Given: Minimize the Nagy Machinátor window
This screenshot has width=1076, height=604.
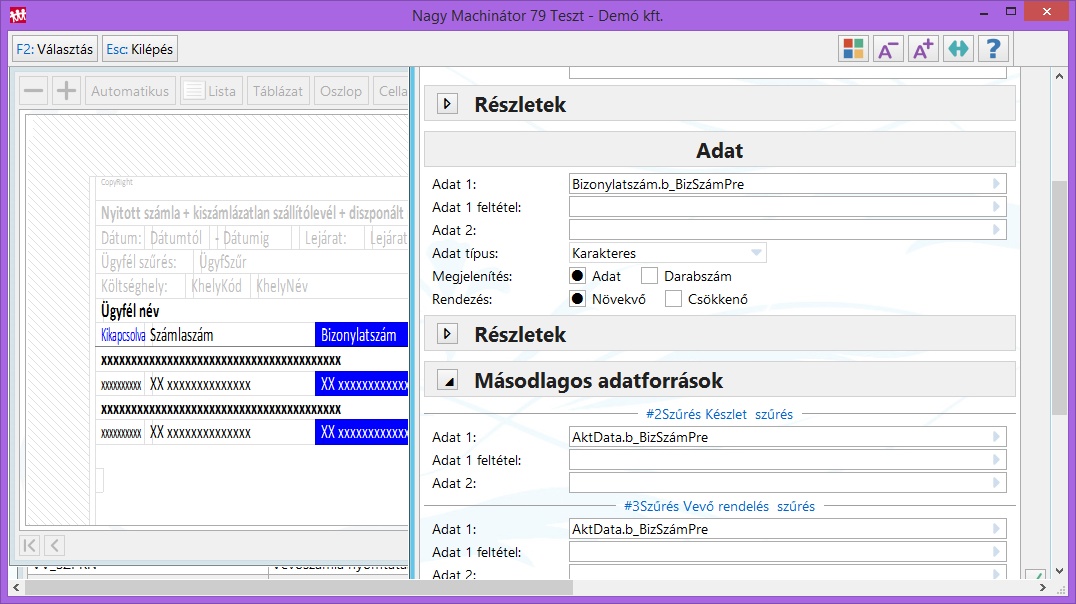Looking at the screenshot, I should pyautogui.click(x=983, y=12).
